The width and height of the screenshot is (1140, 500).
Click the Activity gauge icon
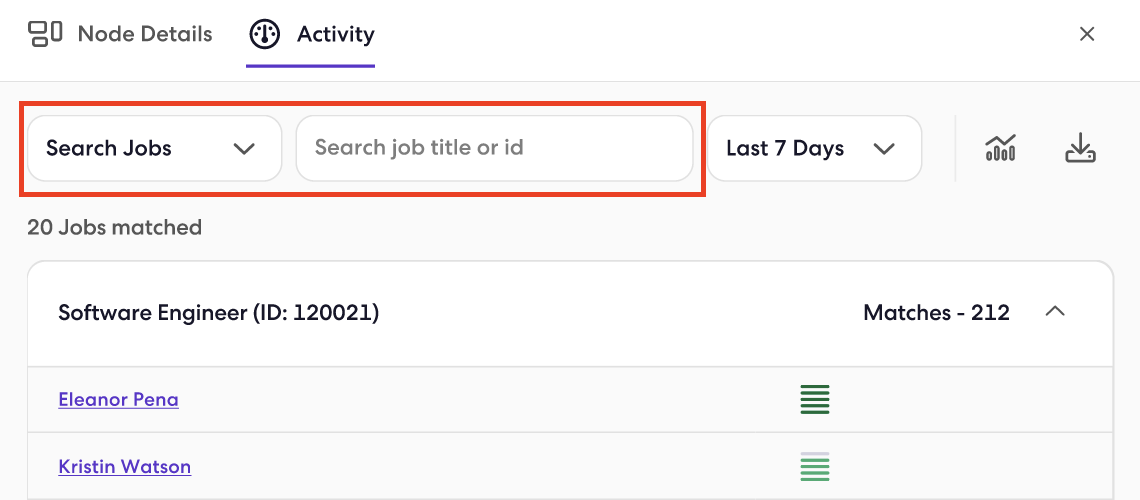coord(265,34)
